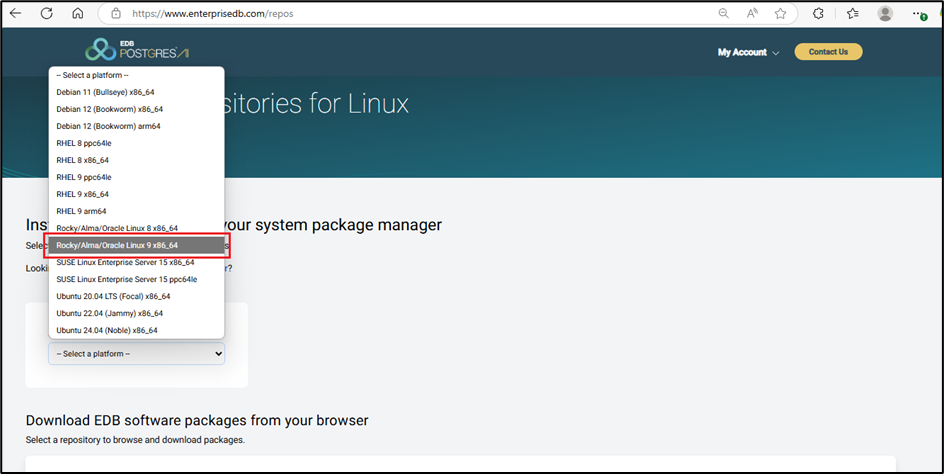Select RHEL 9 arm64 option
The image size is (944, 474).
tap(137, 211)
